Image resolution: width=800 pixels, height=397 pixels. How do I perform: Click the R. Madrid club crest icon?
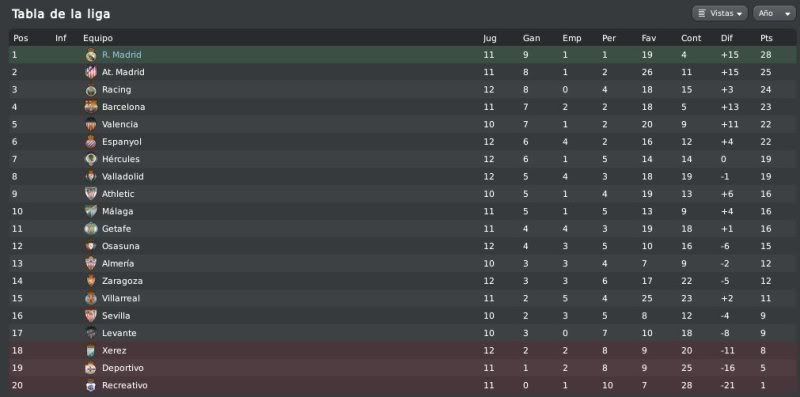point(91,55)
